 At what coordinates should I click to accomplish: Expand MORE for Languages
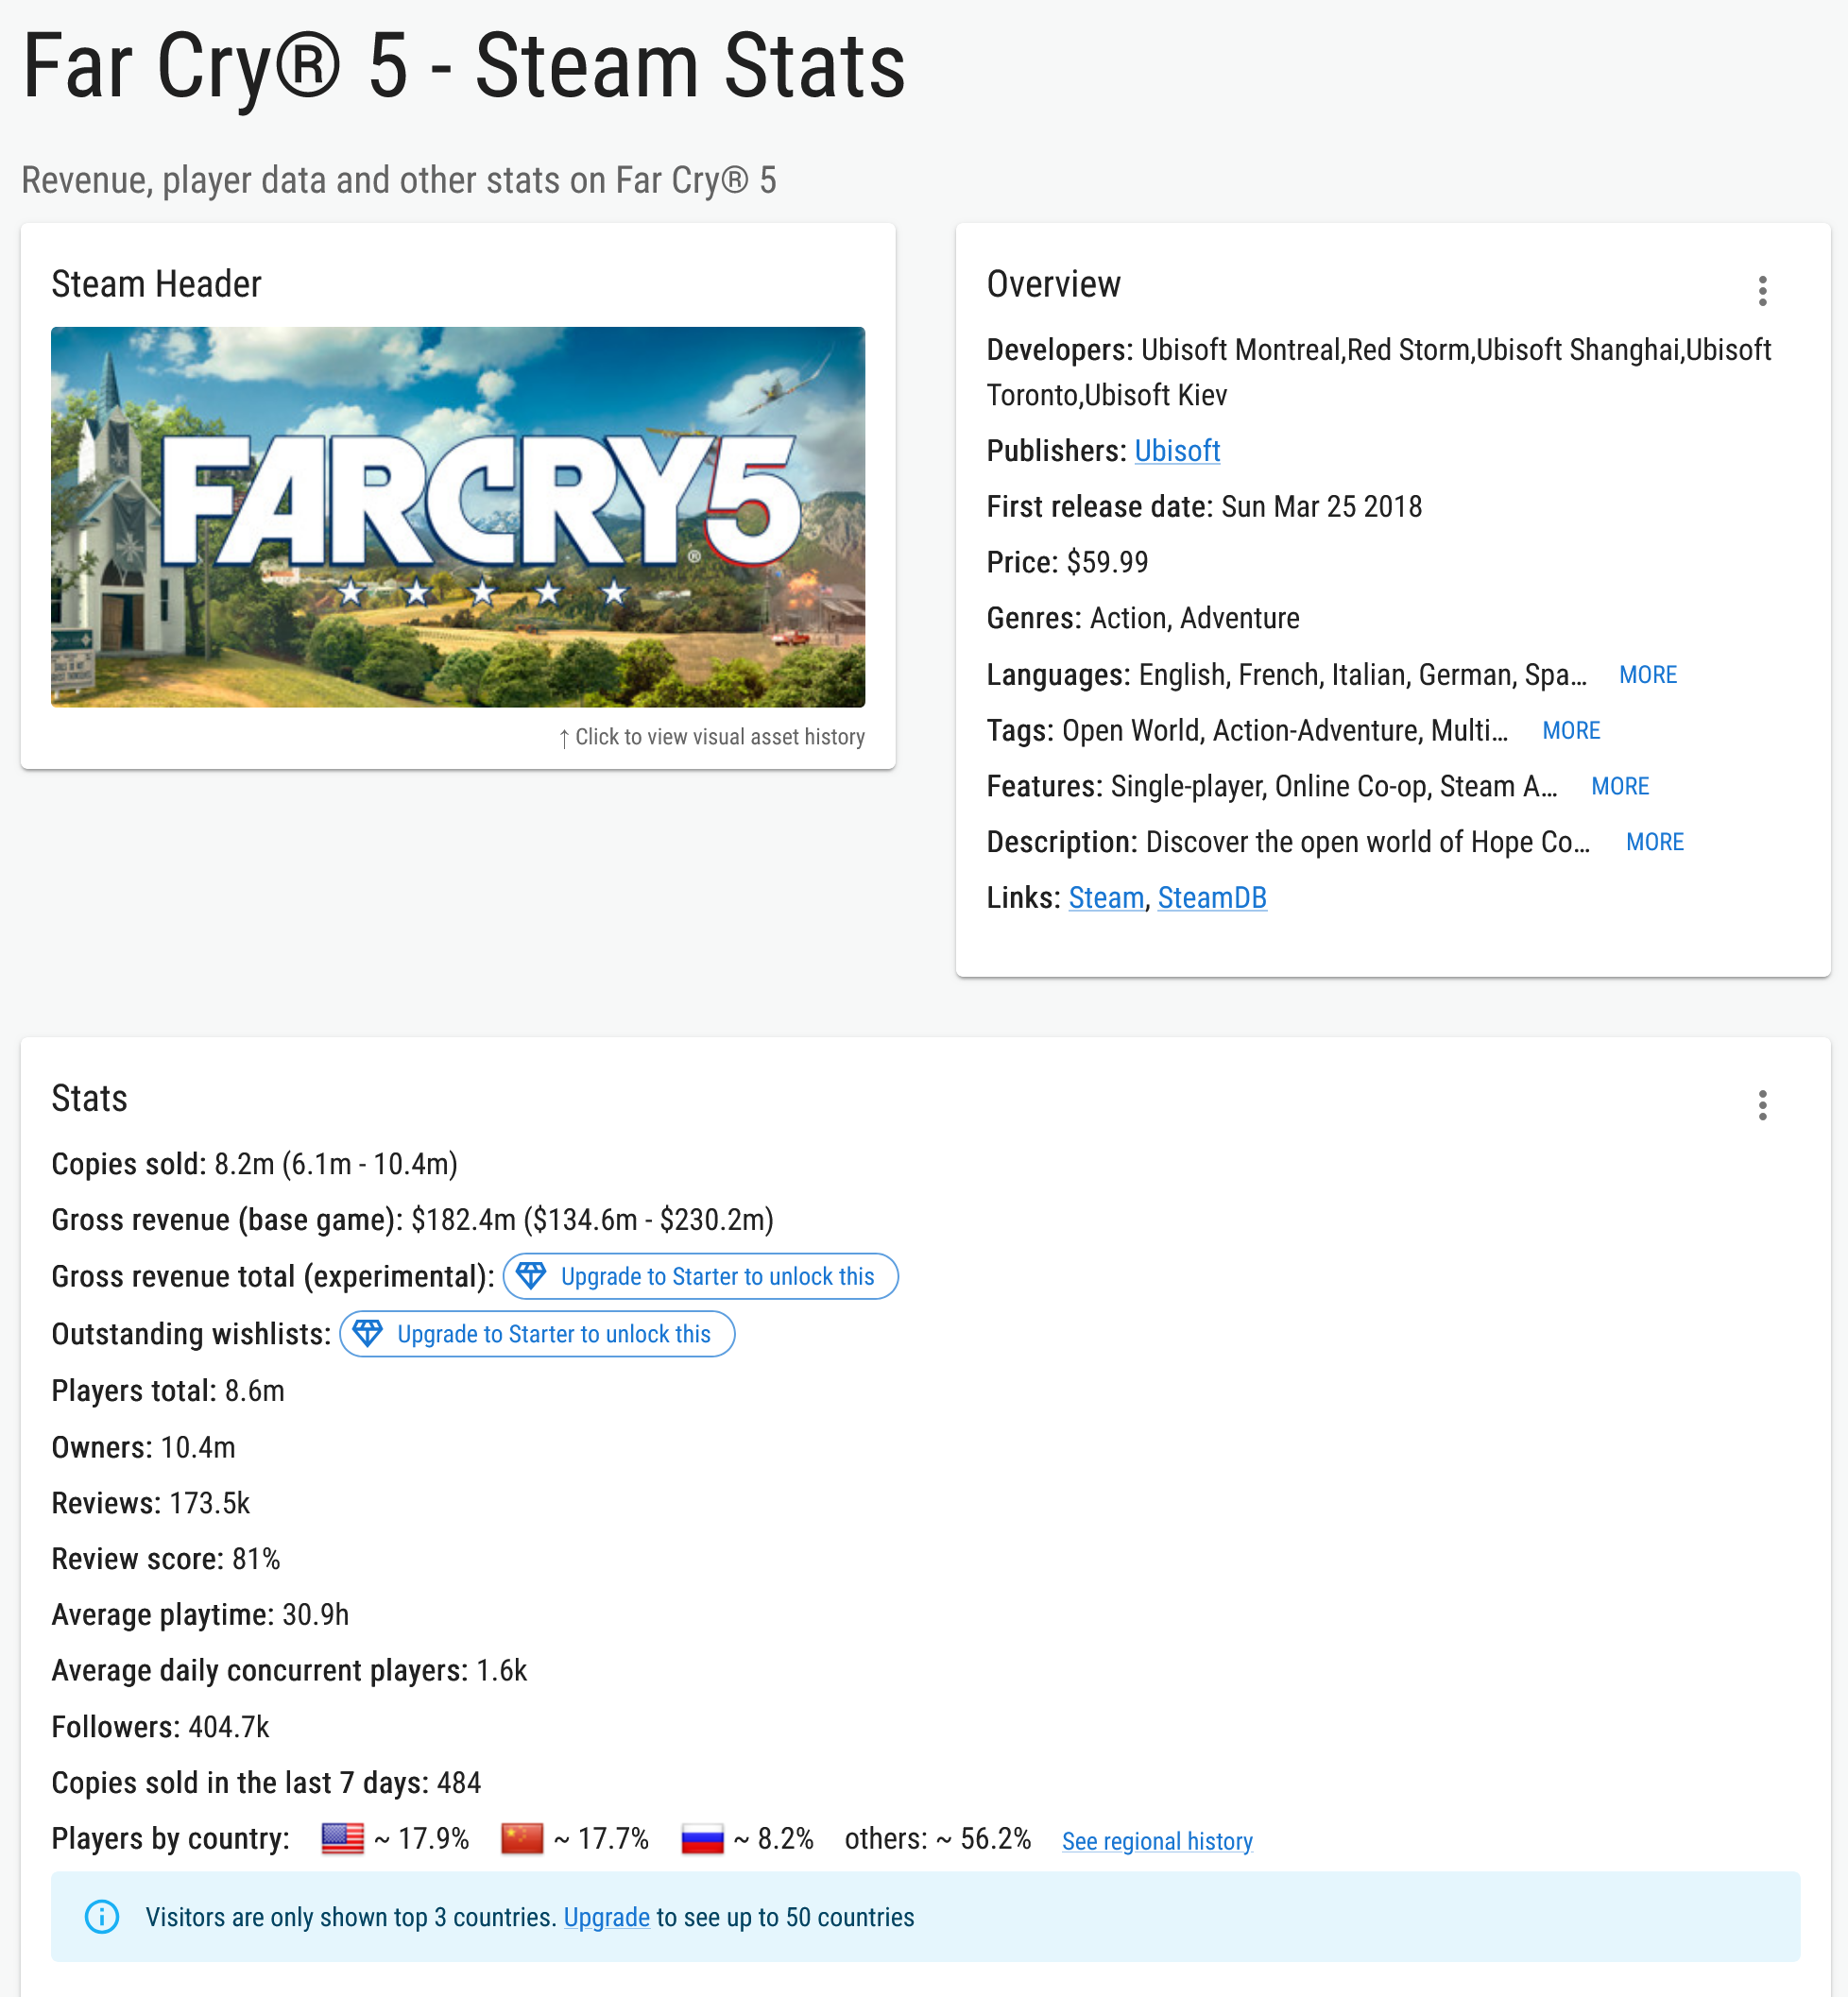[x=1647, y=675]
